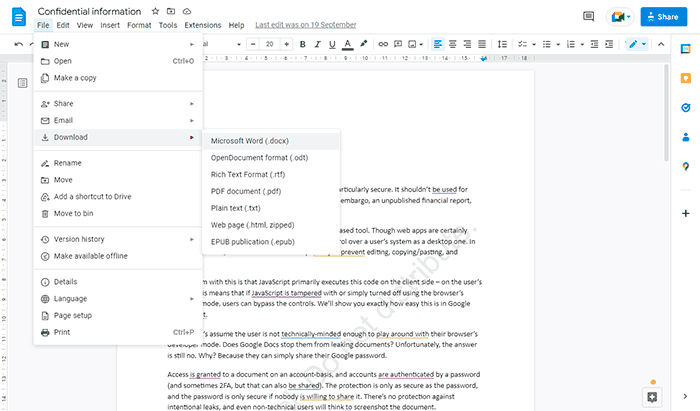Open the text colour picker
700x411 pixels.
pyautogui.click(x=348, y=44)
